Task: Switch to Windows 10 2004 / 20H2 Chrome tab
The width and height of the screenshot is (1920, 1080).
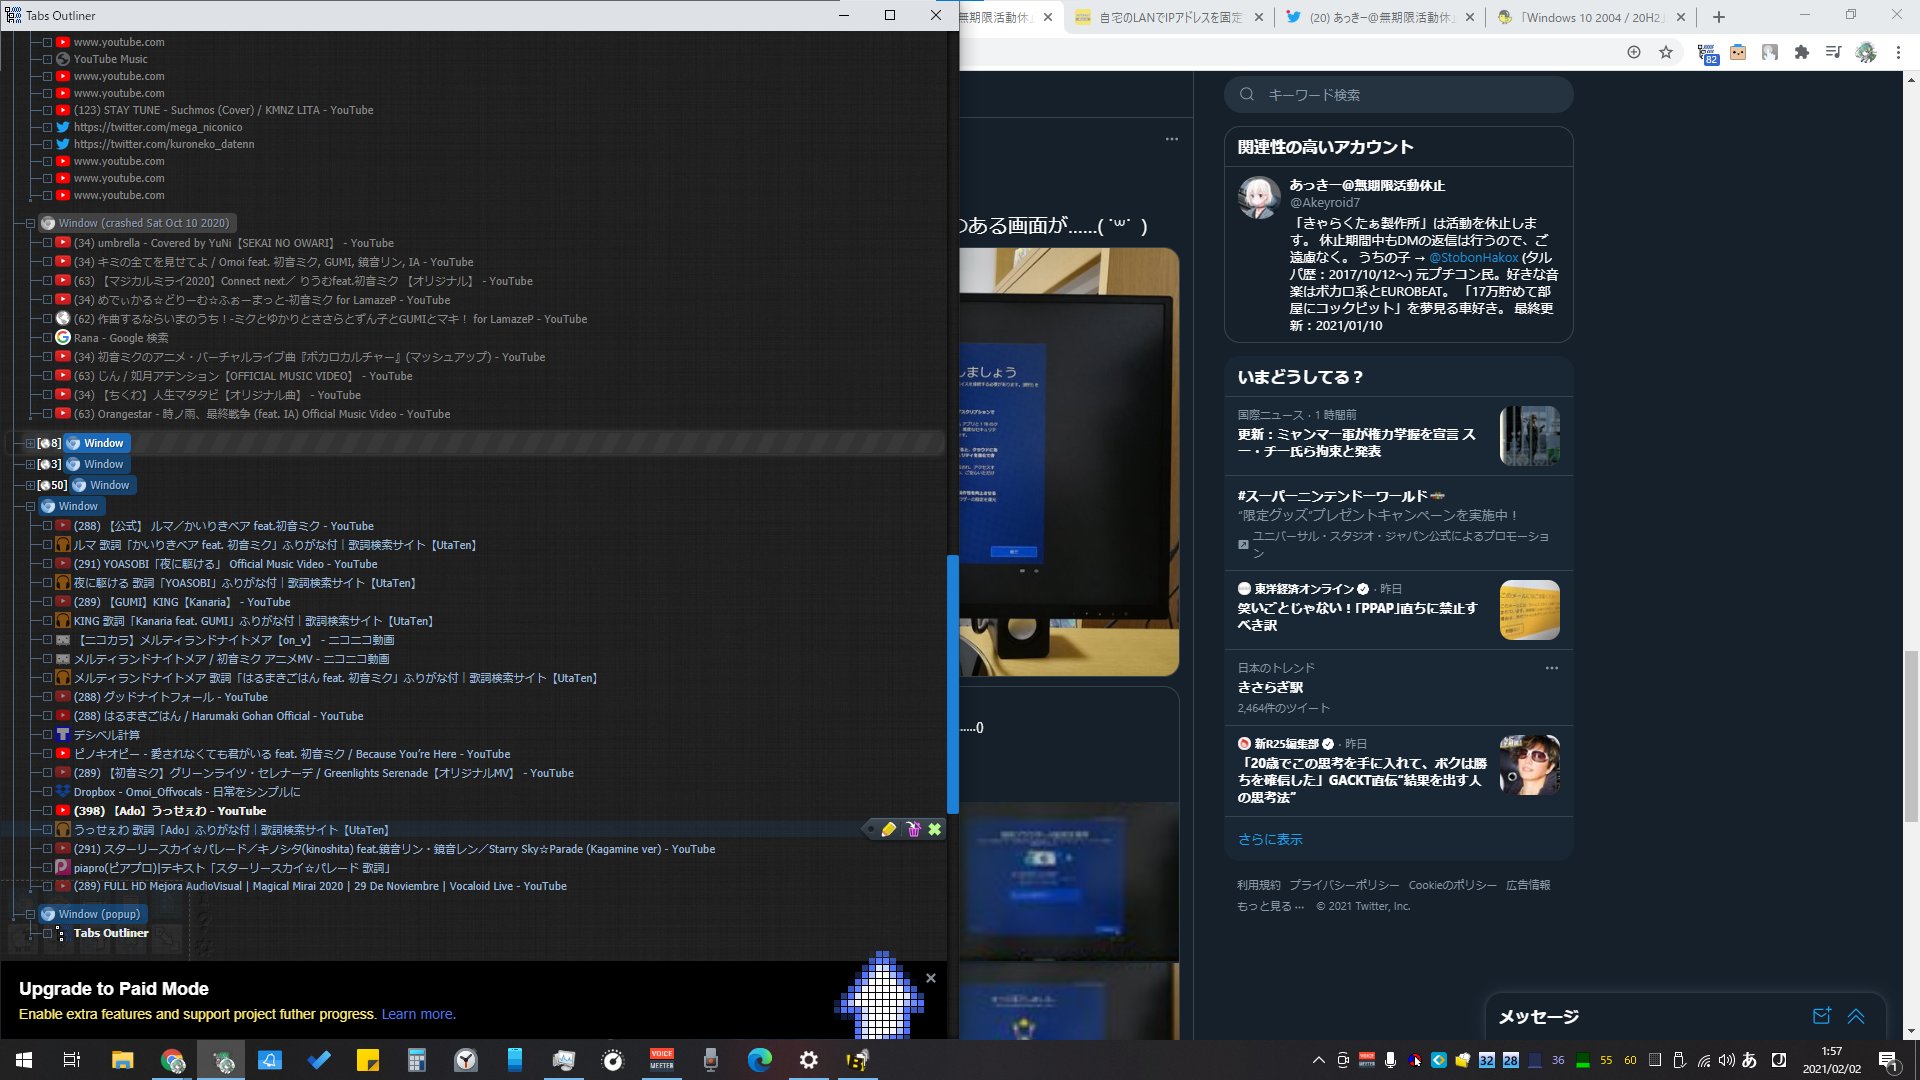Action: point(1590,17)
